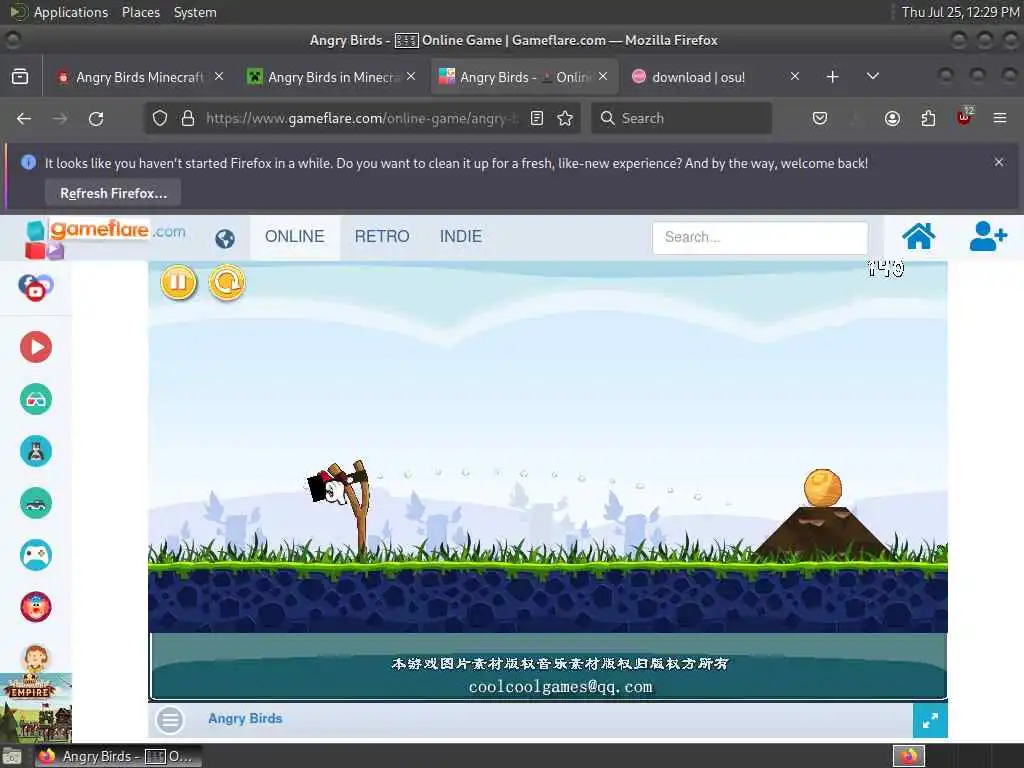1024x768 pixels.
Task: Click the golden ball target on hill
Action: (822, 488)
